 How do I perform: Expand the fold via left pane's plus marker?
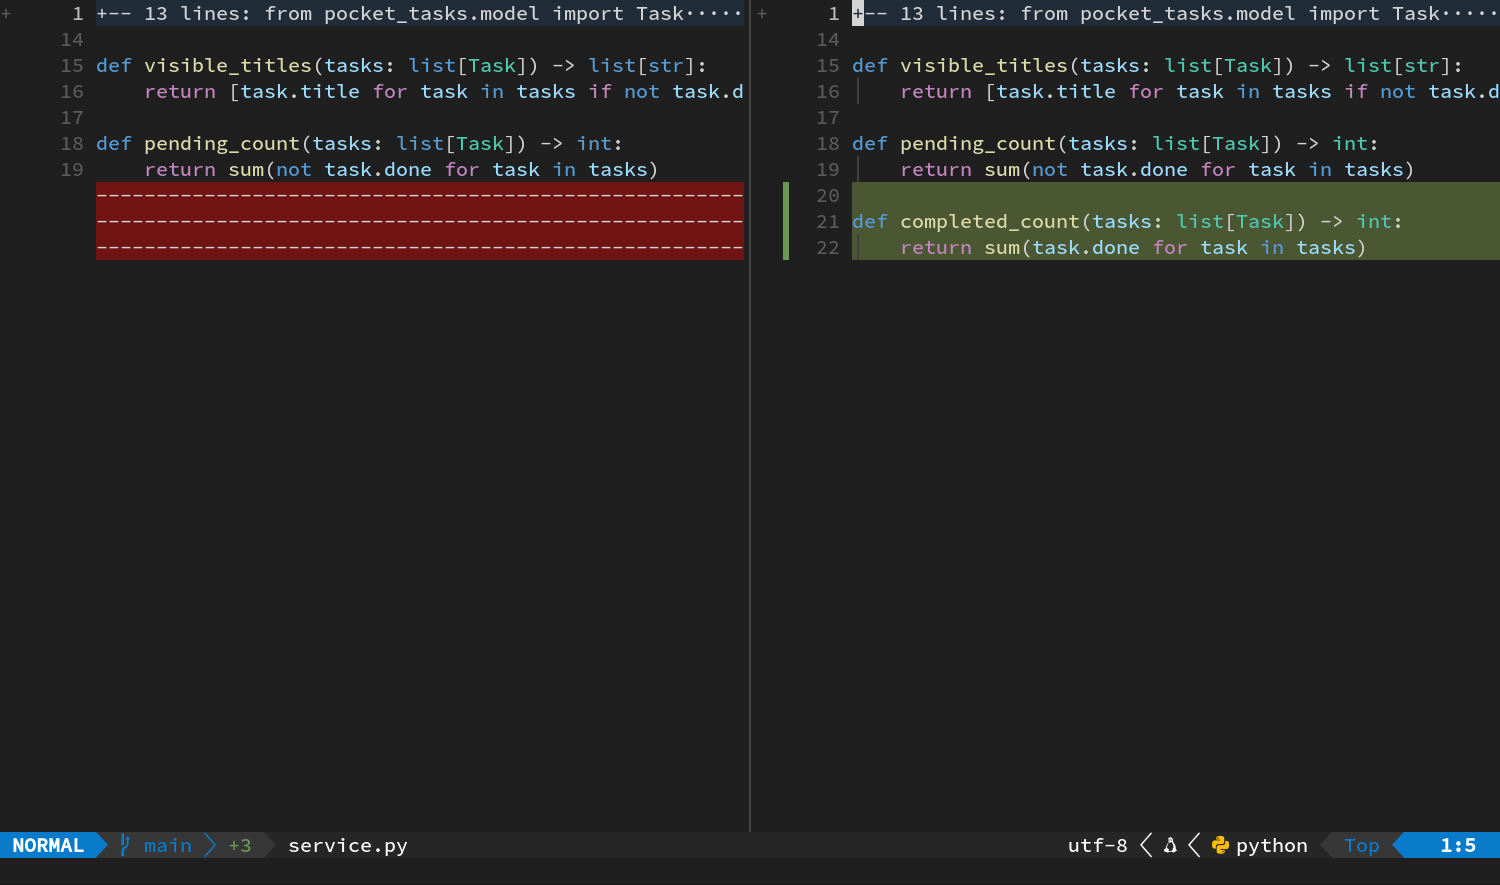pos(6,14)
